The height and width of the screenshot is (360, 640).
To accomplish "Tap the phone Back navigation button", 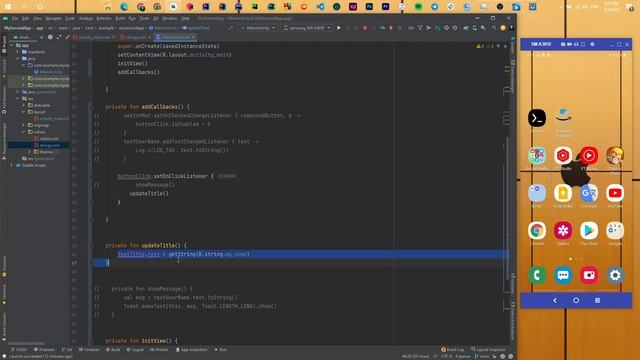I will [555, 300].
